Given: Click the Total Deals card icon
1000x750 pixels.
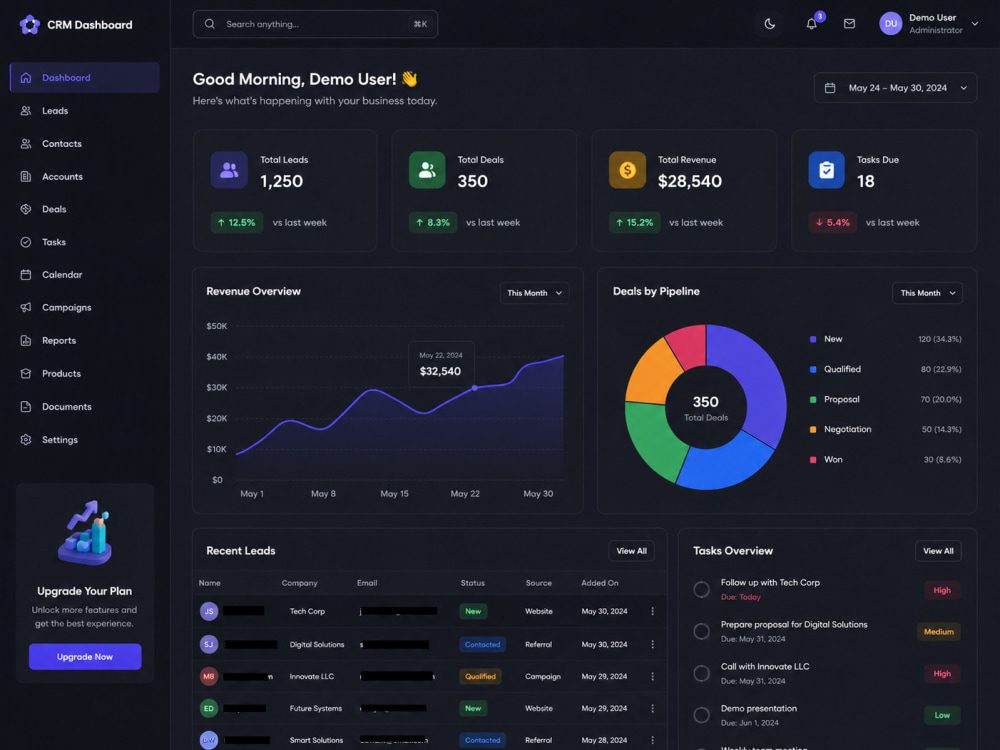Looking at the screenshot, I should pos(427,170).
